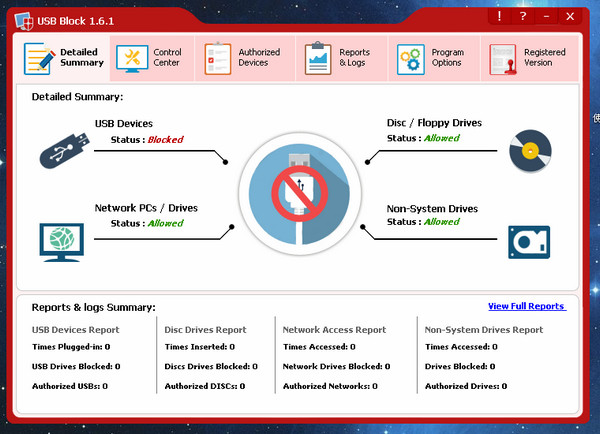Click Drives Blocked: 0 under Non-System Drives Report
This screenshot has width=600, height=434.
point(460,366)
